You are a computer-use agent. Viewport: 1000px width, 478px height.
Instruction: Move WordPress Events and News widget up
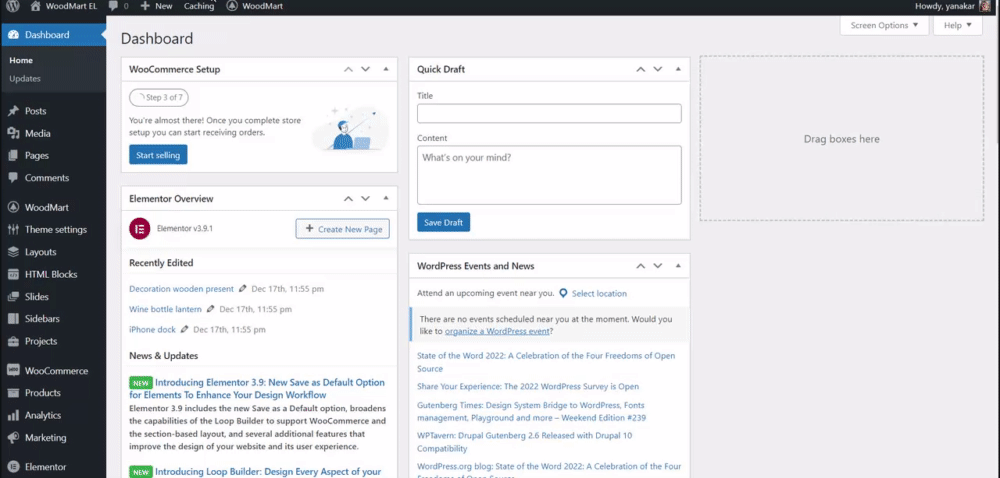pos(640,266)
